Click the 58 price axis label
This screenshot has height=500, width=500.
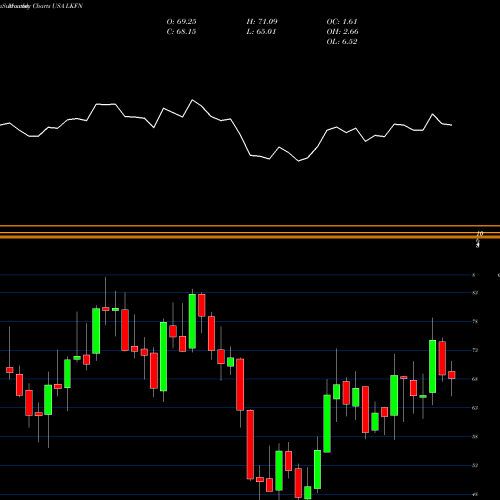point(475,437)
